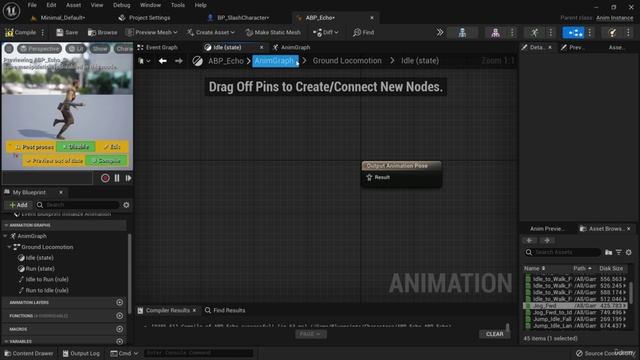The height and width of the screenshot is (360, 640).
Task: Open compile options three-dot menu
Action: click(43, 32)
